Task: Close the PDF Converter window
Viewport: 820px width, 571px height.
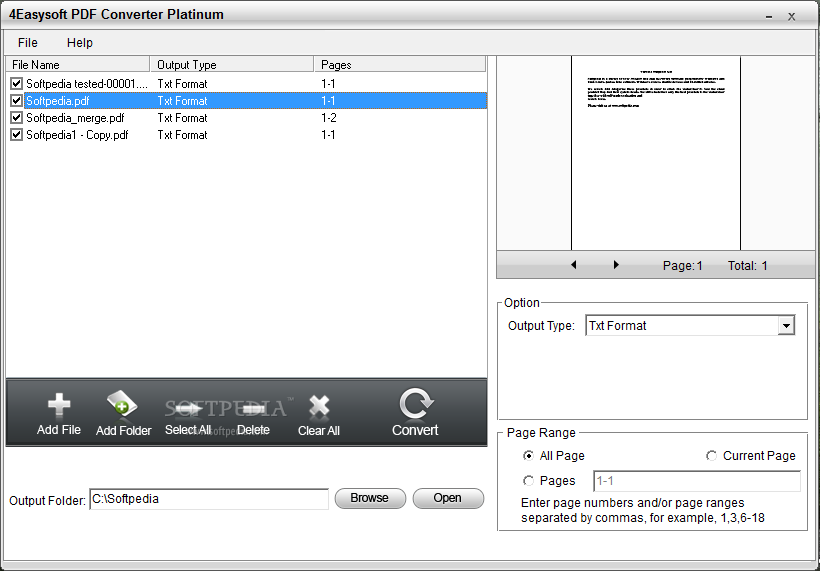Action: (792, 17)
